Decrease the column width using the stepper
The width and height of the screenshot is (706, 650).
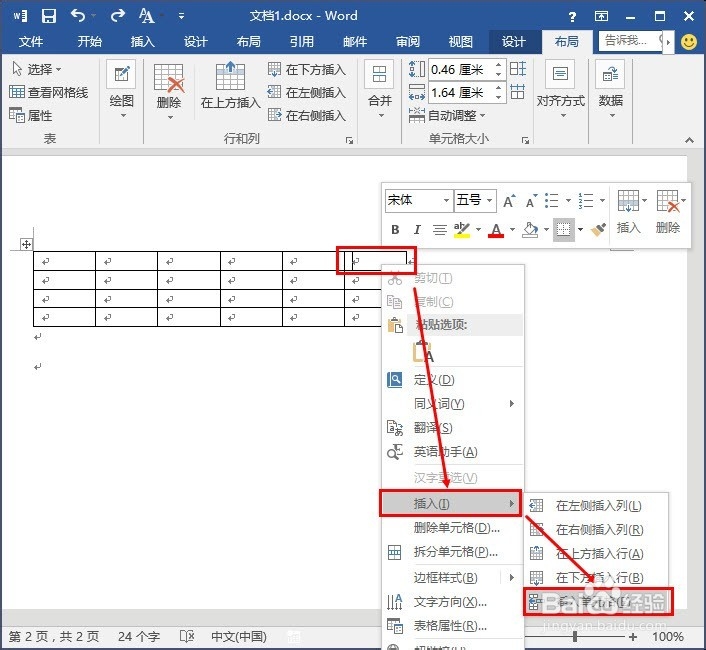(498, 98)
